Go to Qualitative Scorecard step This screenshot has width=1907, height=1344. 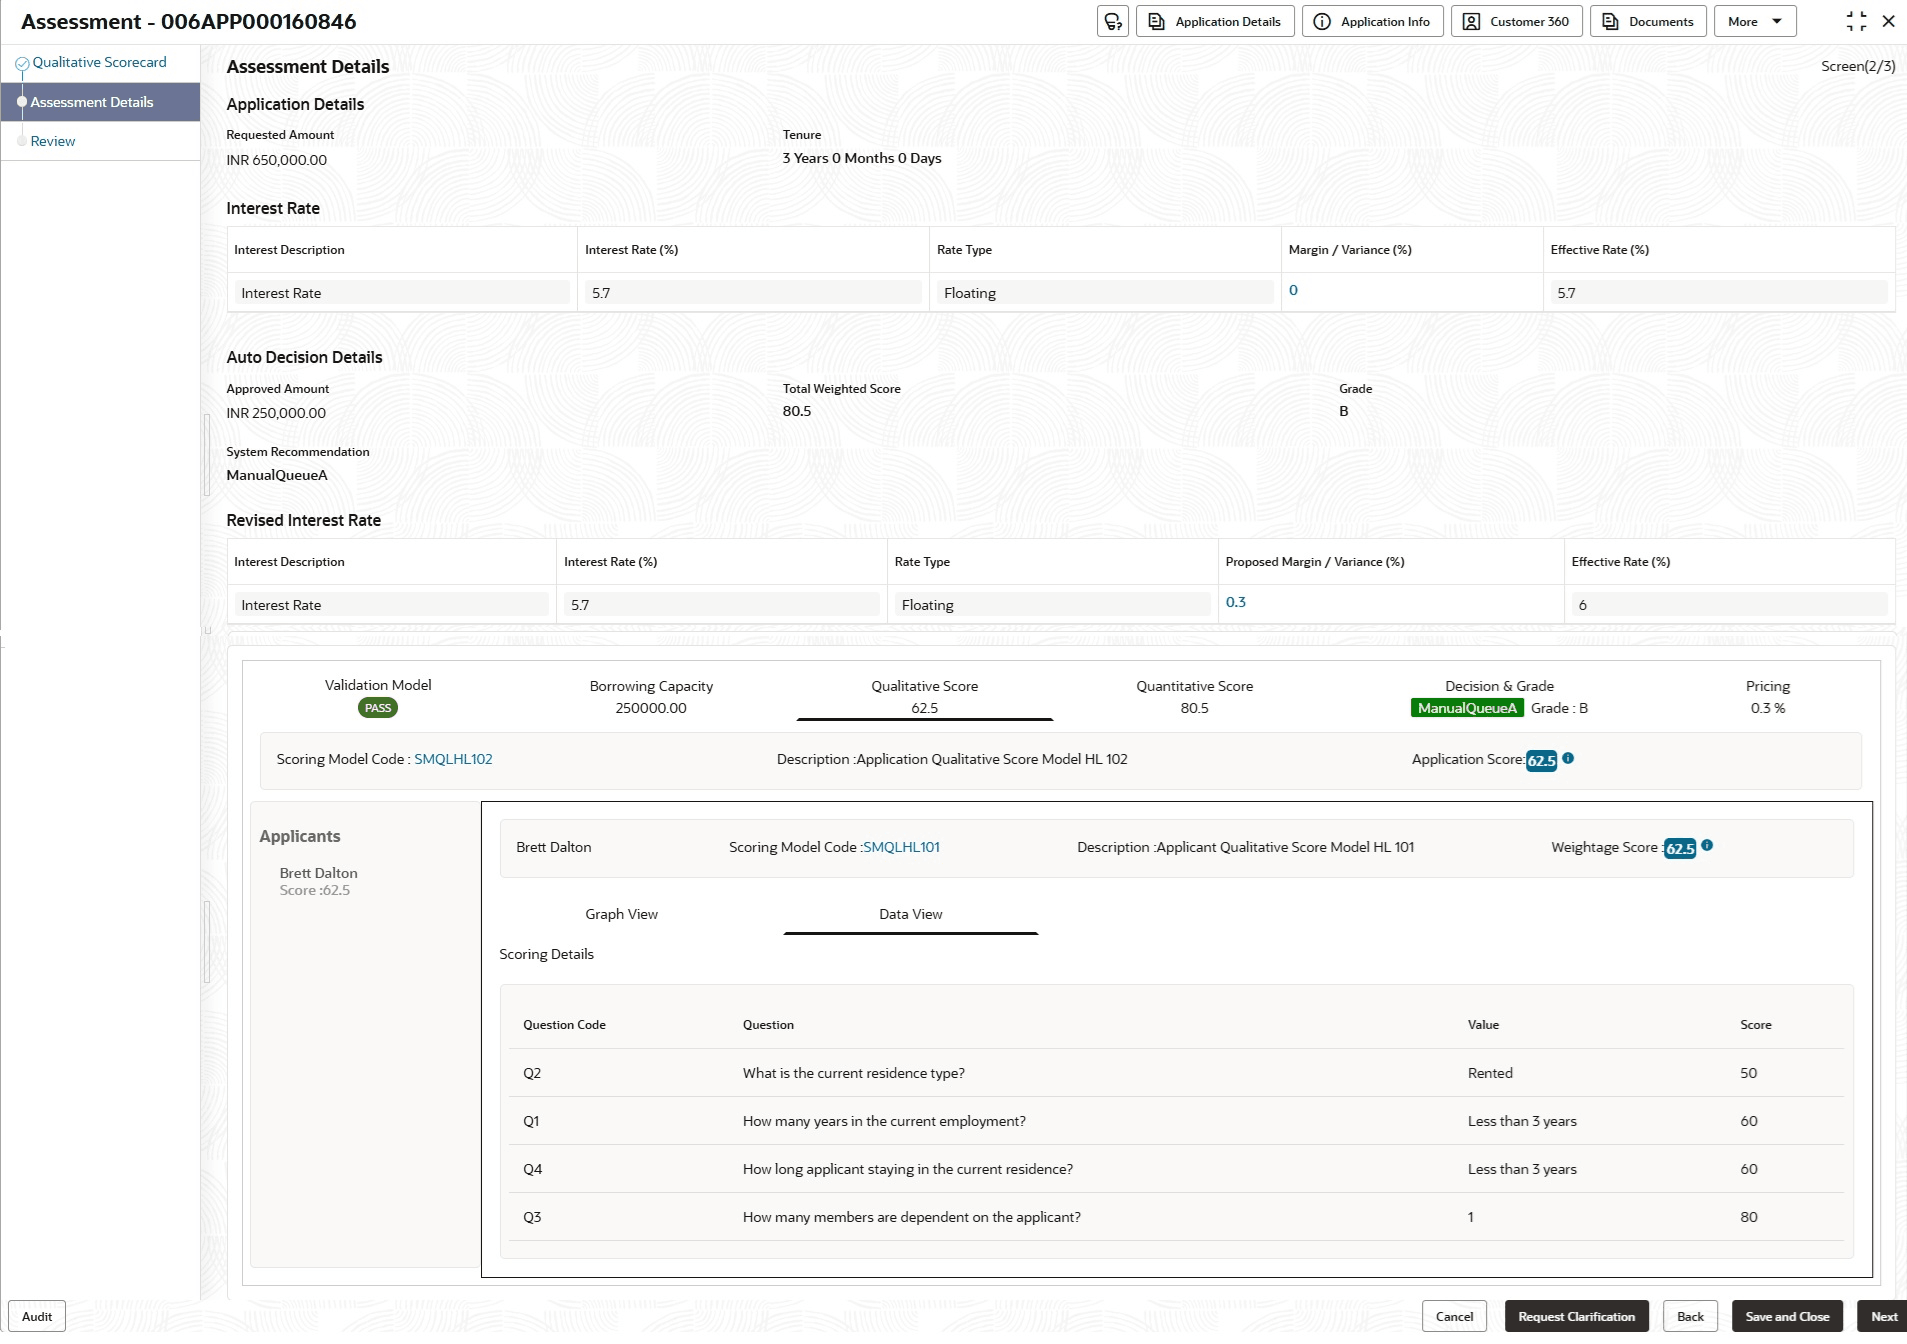pyautogui.click(x=99, y=62)
